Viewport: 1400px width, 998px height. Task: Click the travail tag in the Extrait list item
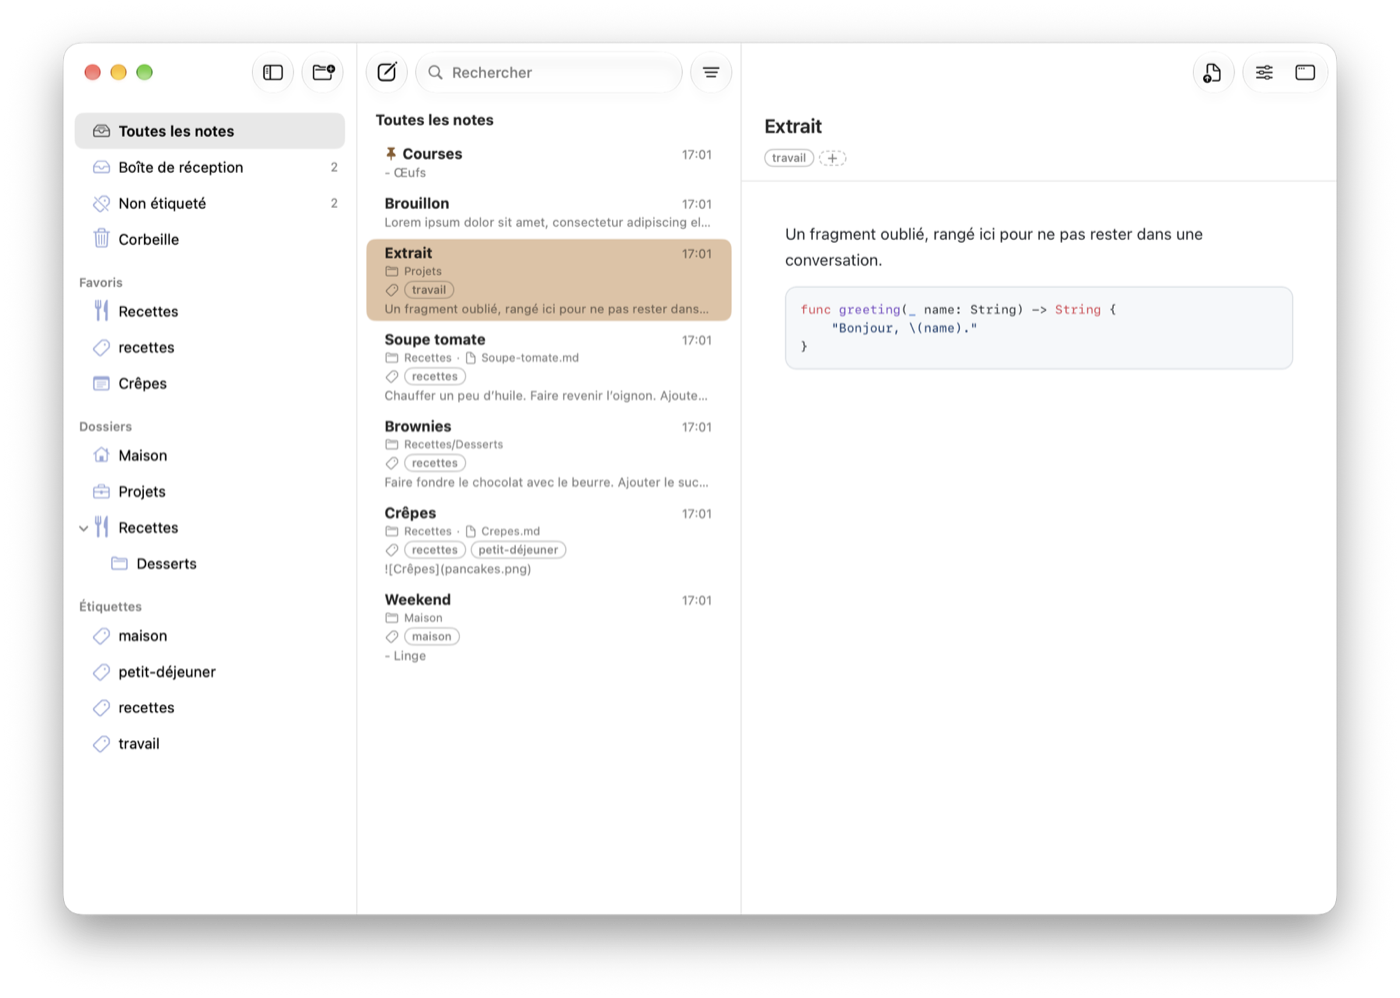pos(429,290)
